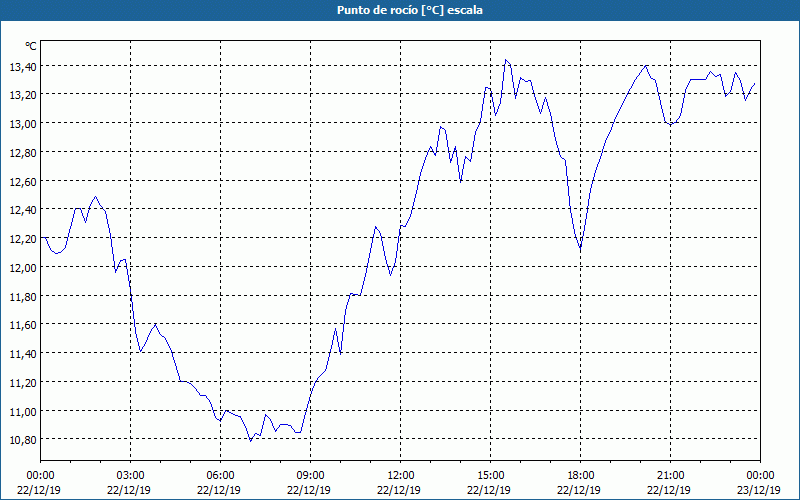The width and height of the screenshot is (800, 500).
Task: Select the 22/12/19 date under 18:00
Action: pyautogui.click(x=580, y=490)
